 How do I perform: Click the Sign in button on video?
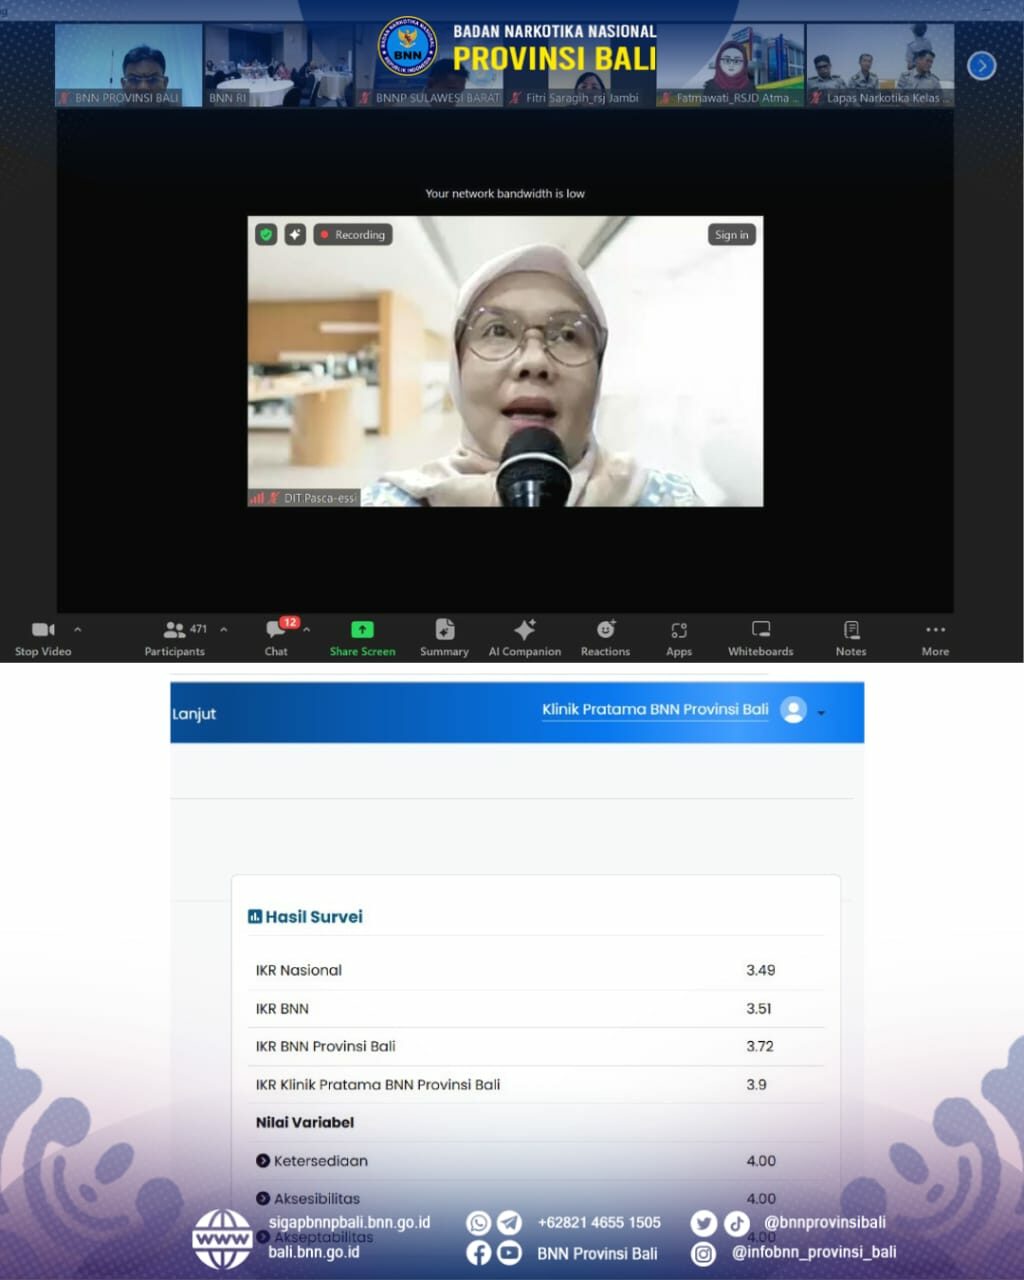click(x=731, y=234)
